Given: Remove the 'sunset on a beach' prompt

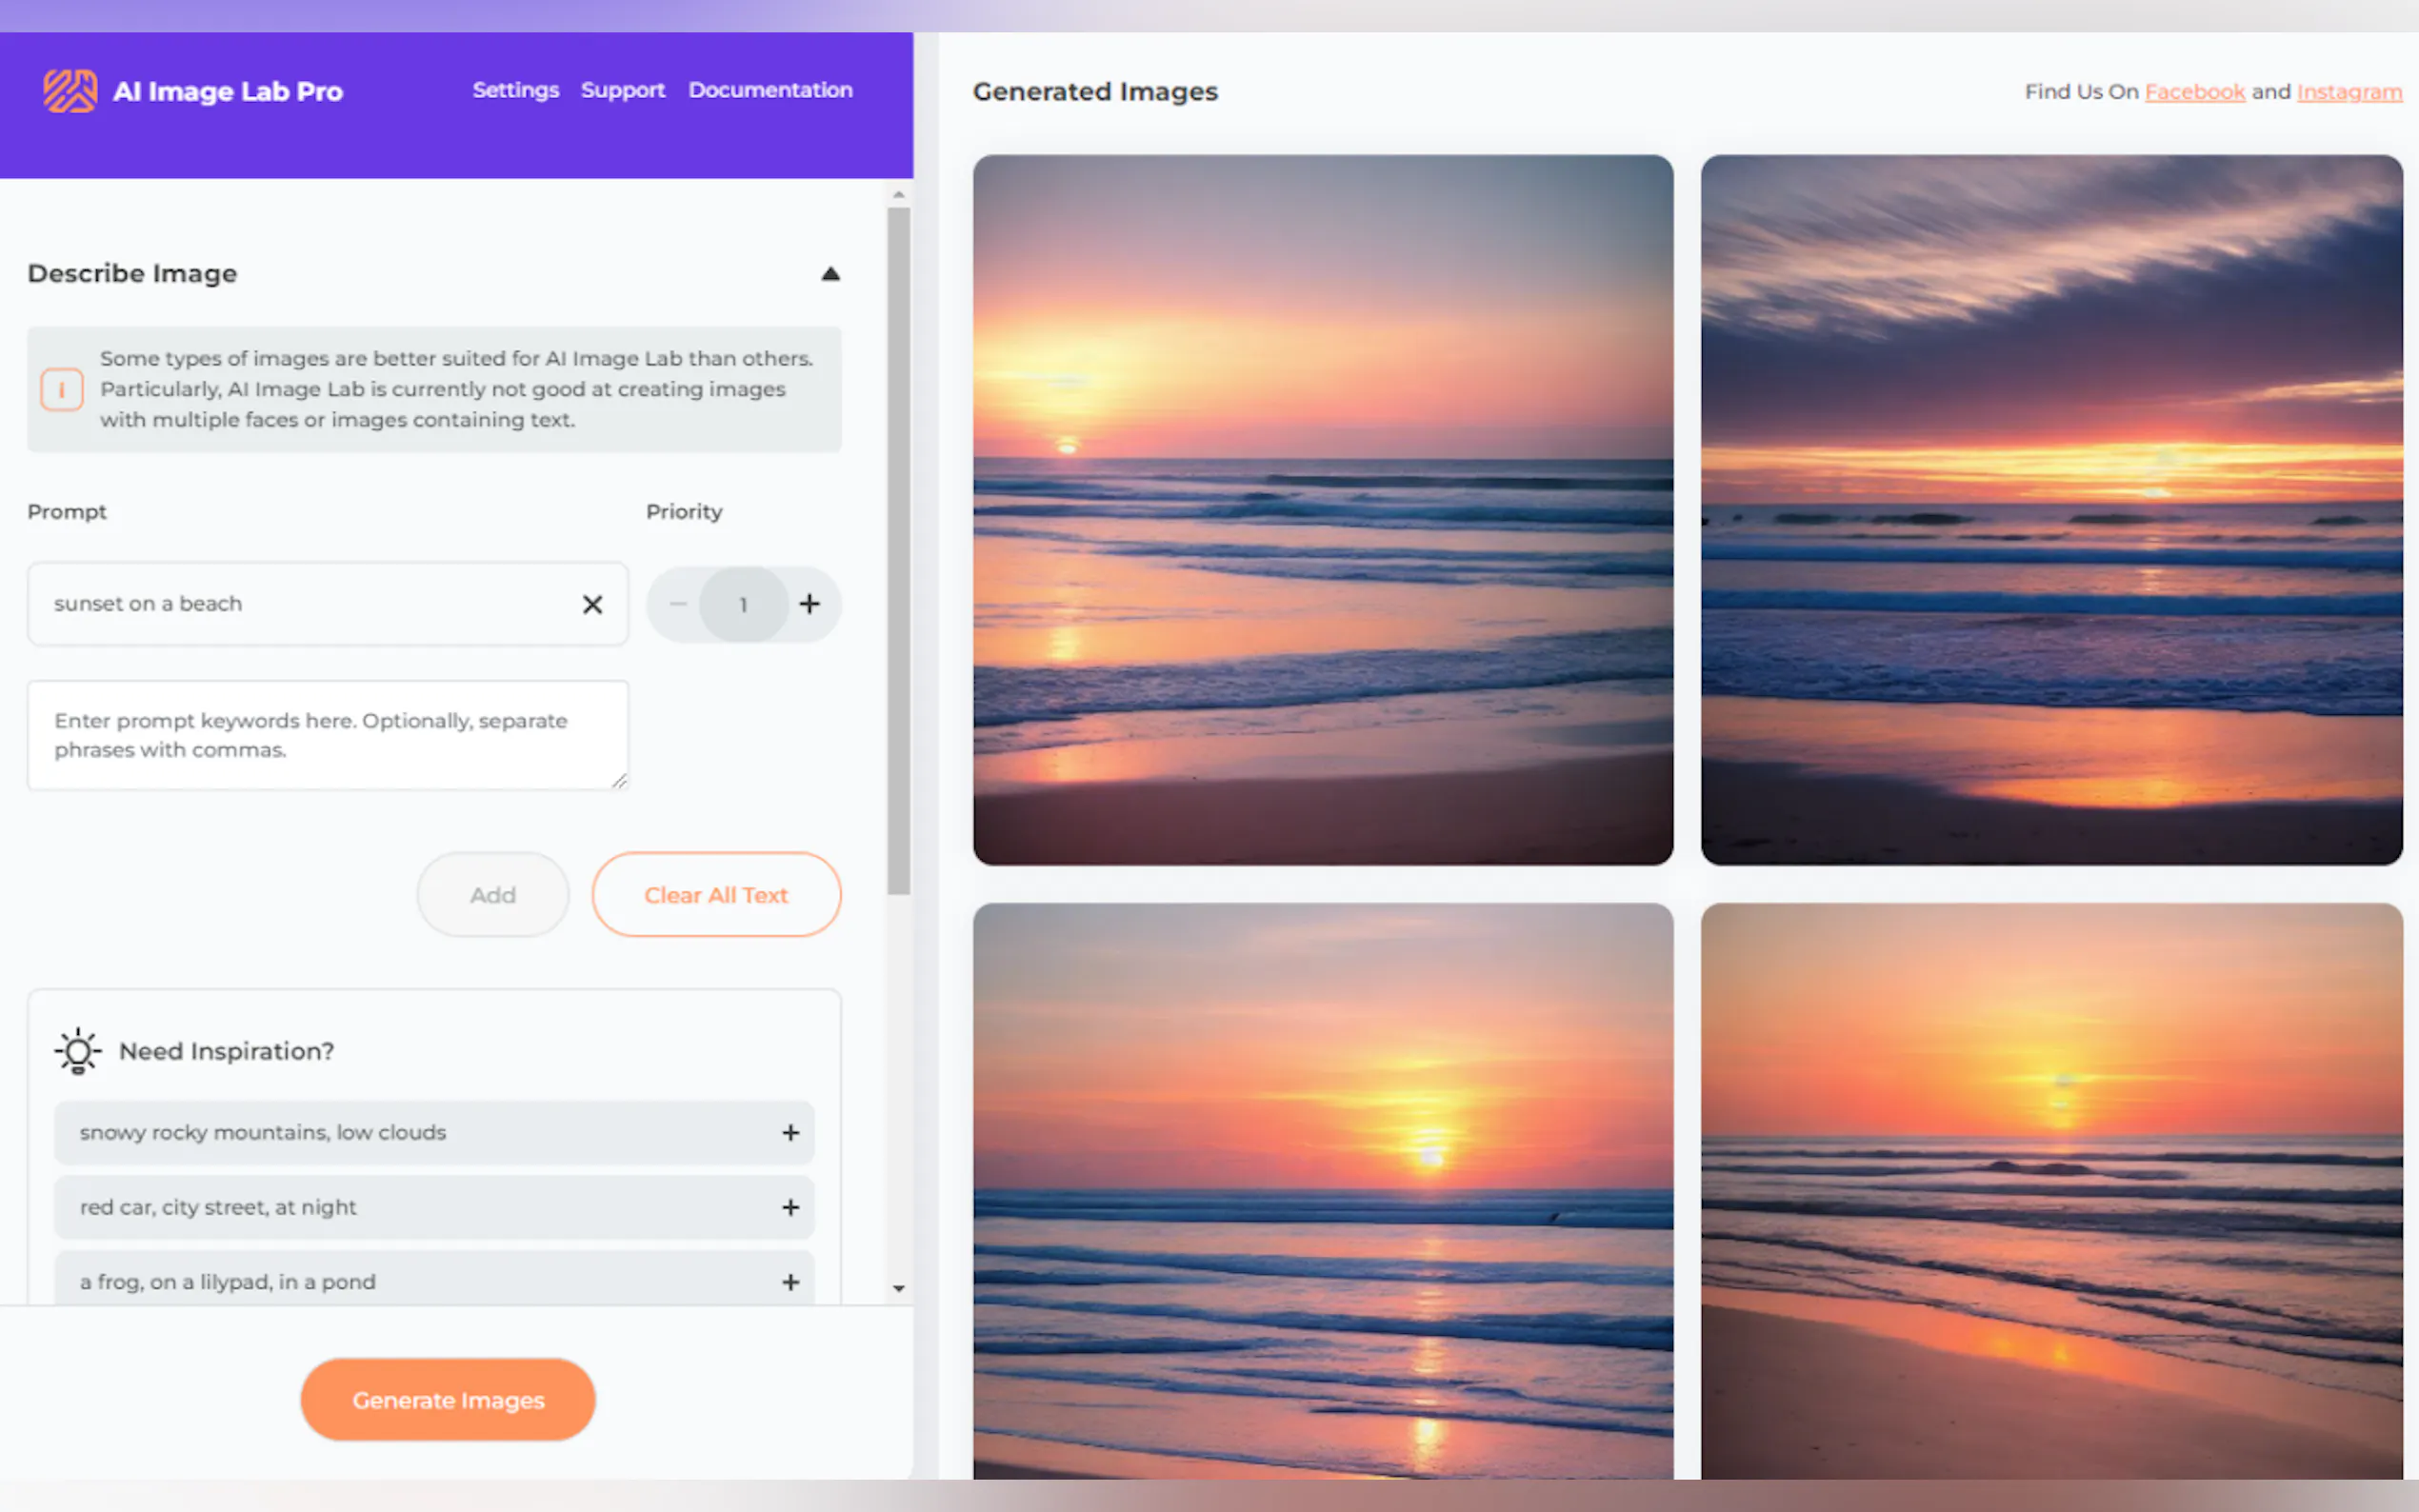Looking at the screenshot, I should point(592,604).
